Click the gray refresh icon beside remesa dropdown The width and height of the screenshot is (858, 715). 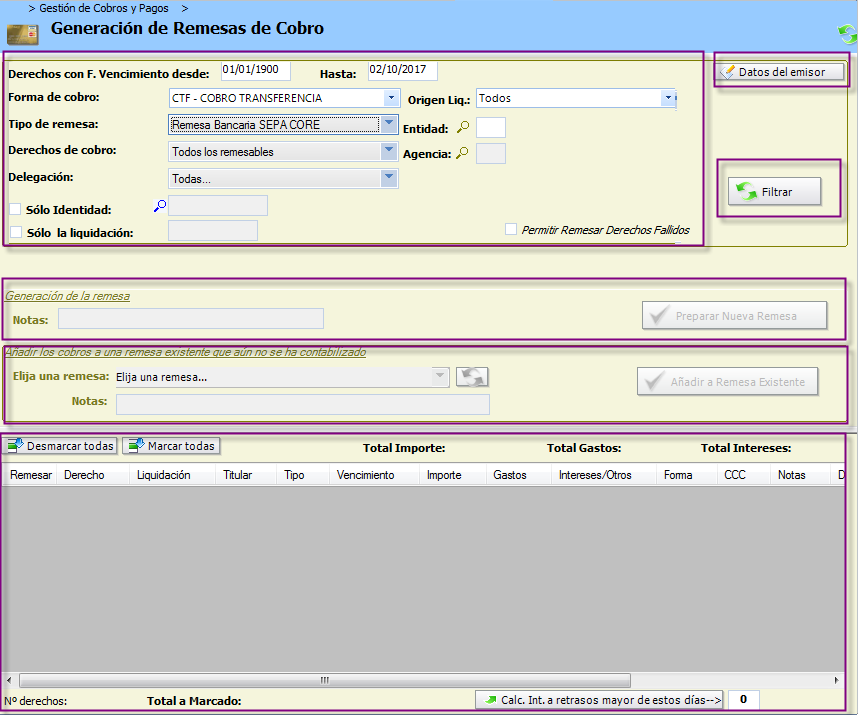tap(472, 377)
